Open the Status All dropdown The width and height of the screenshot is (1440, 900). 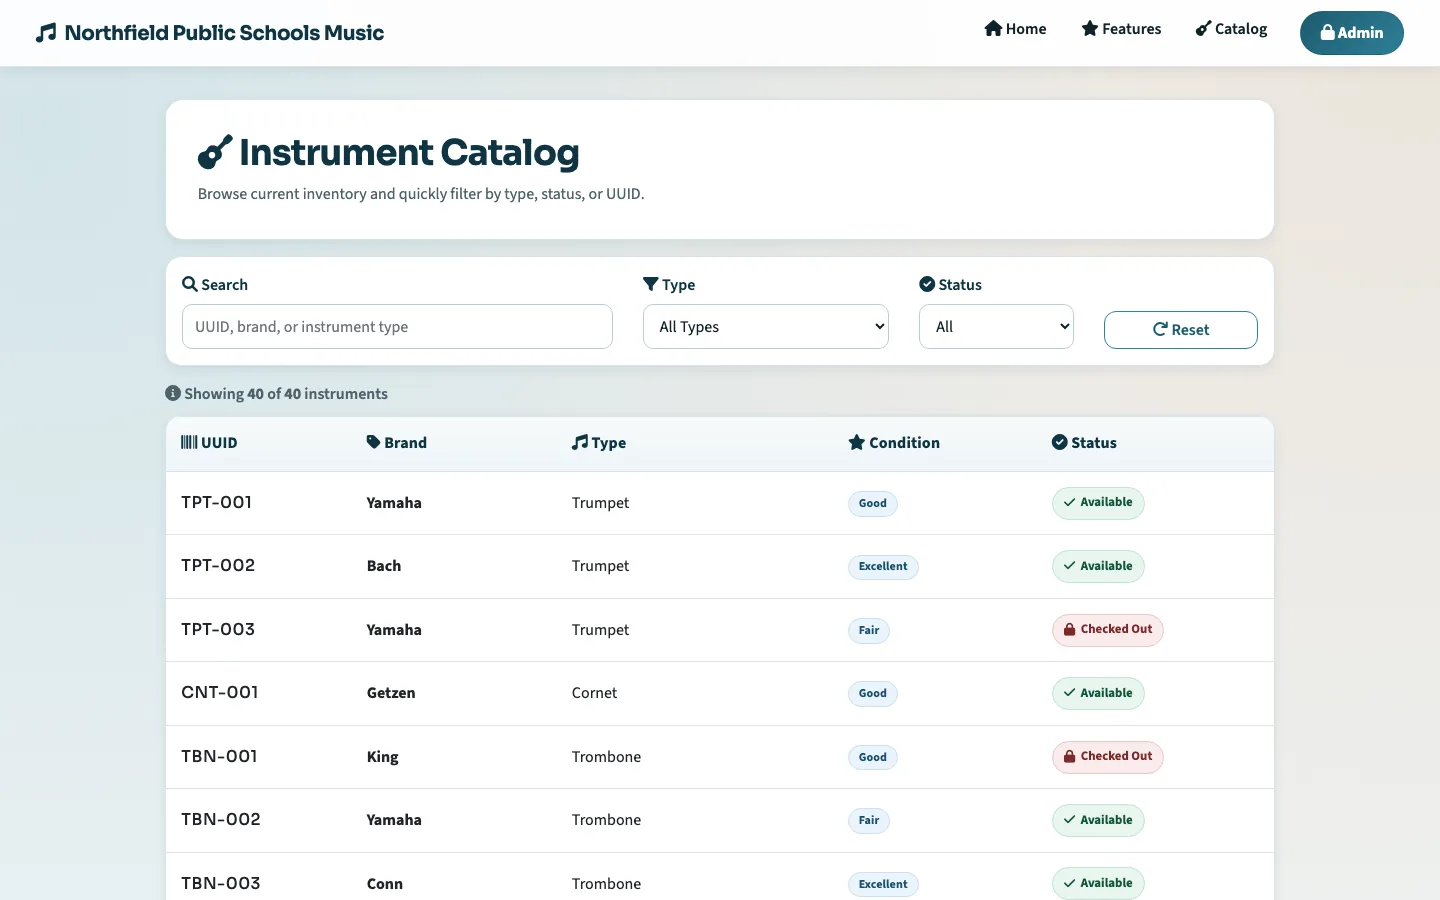click(996, 327)
